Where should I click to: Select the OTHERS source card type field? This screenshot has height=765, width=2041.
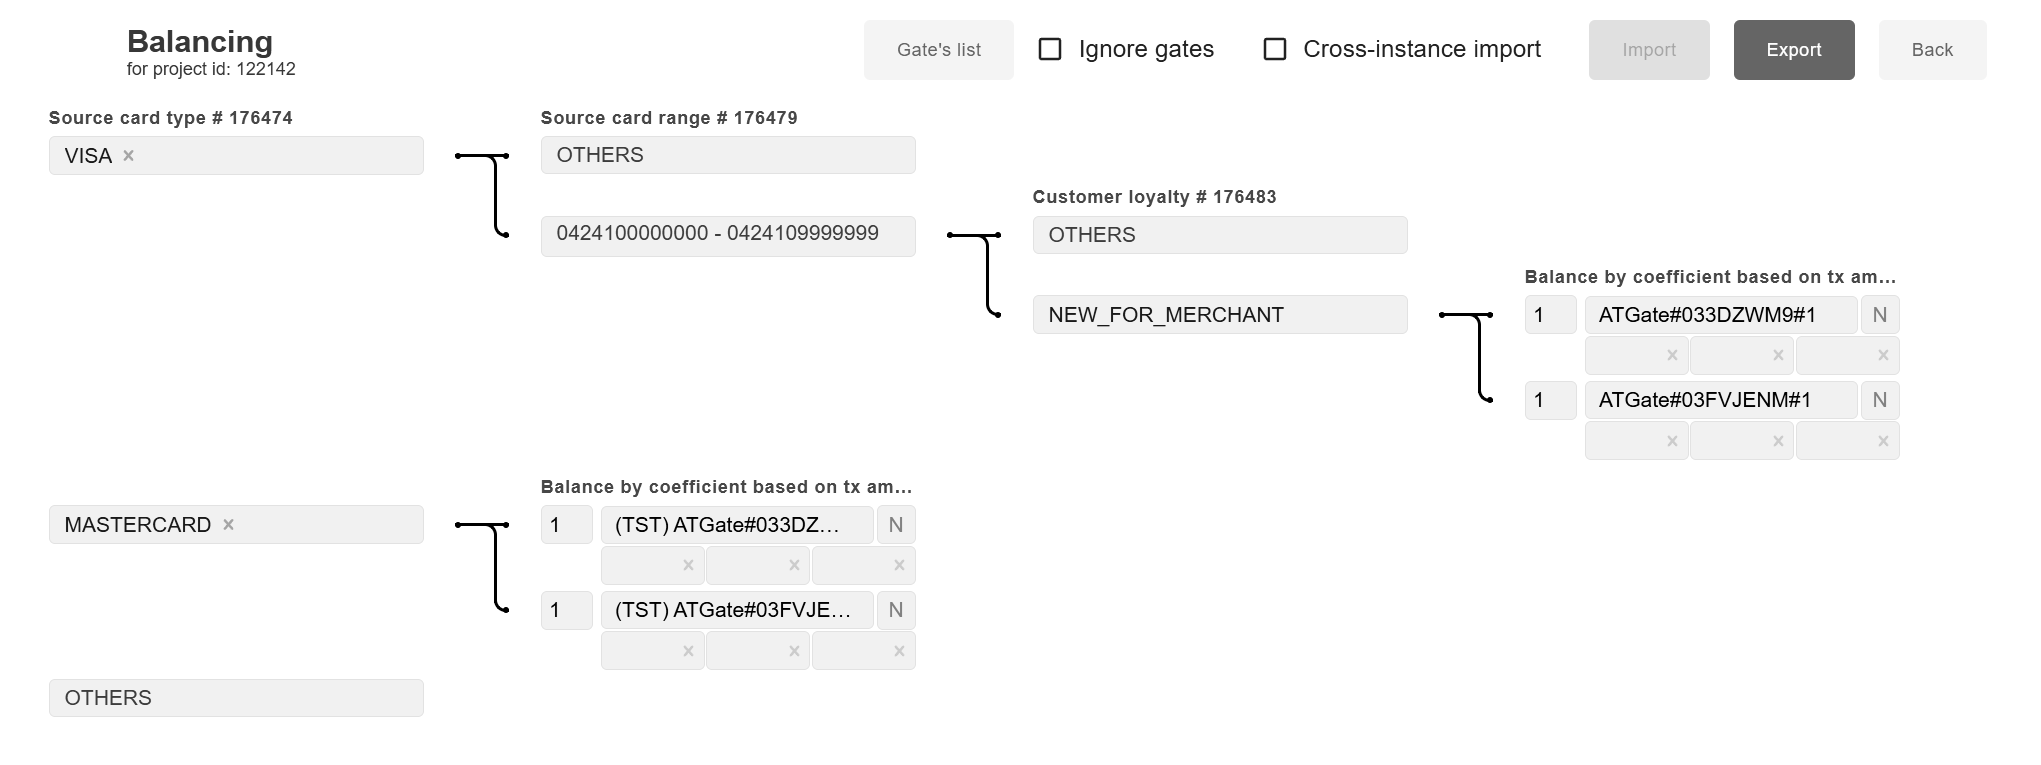pyautogui.click(x=236, y=698)
